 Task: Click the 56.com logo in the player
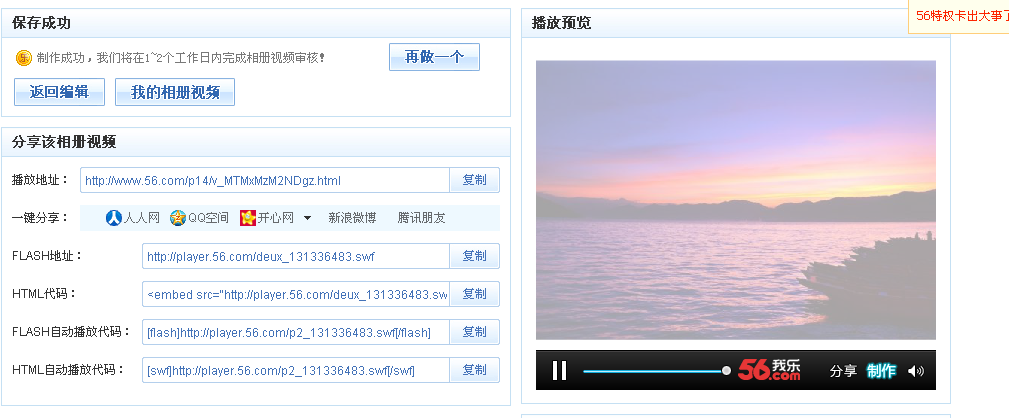pyautogui.click(x=769, y=370)
